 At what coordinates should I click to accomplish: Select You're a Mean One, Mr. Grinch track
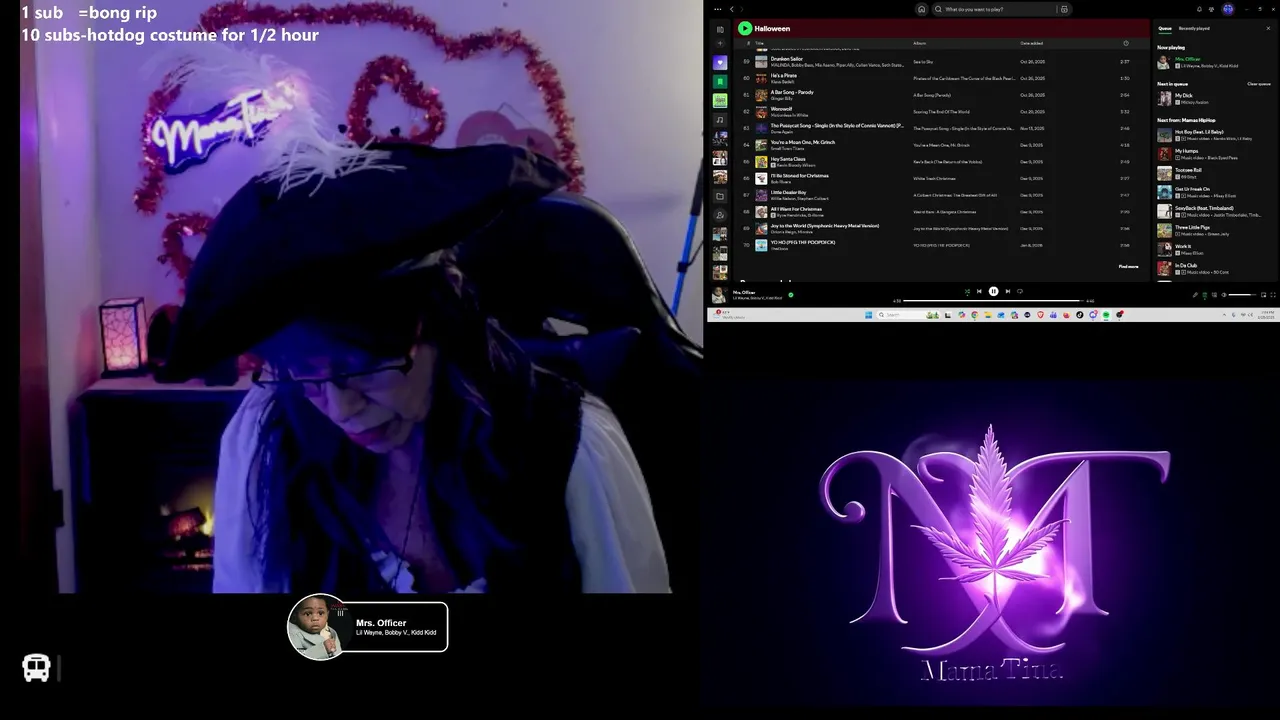coord(943,145)
